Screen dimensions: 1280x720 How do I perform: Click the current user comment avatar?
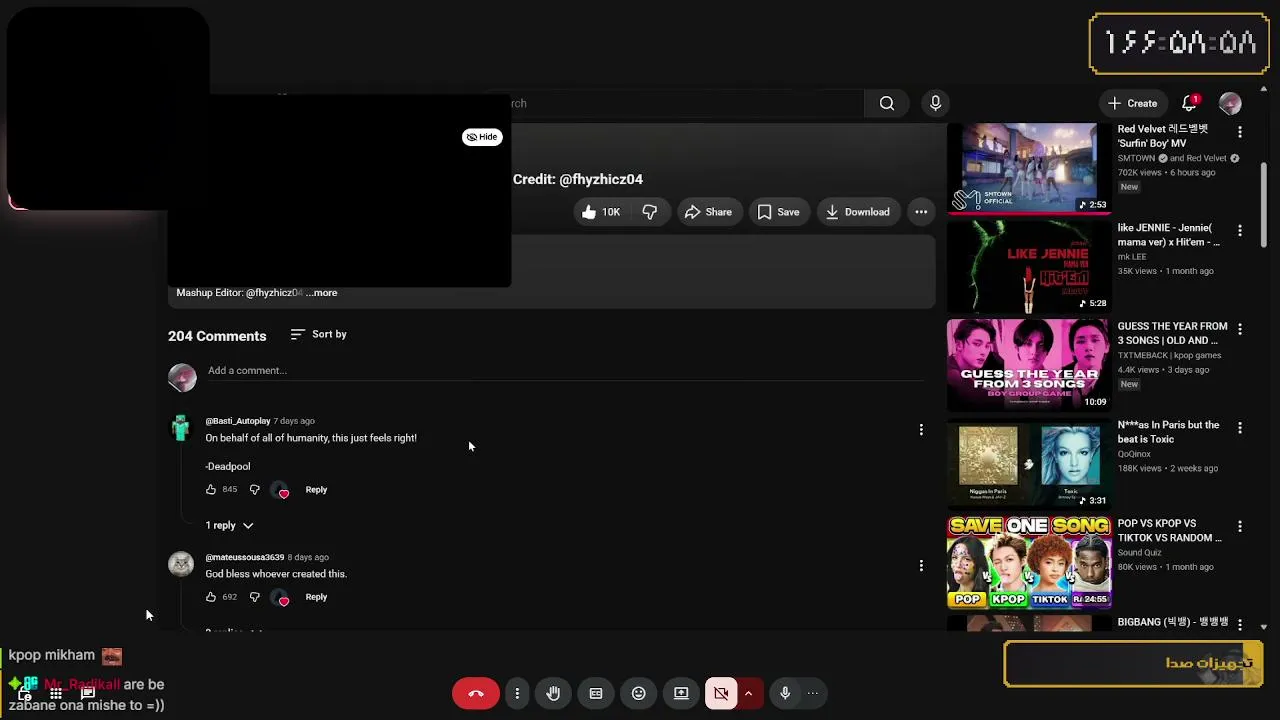(x=182, y=377)
